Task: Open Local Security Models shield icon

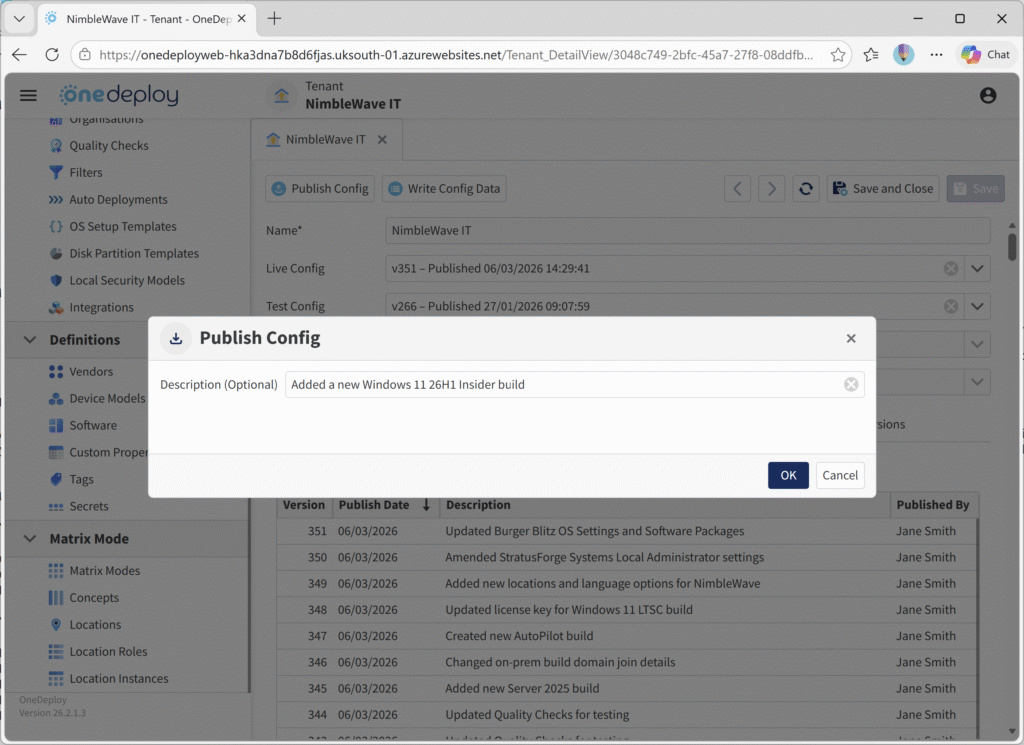Action: pos(56,280)
